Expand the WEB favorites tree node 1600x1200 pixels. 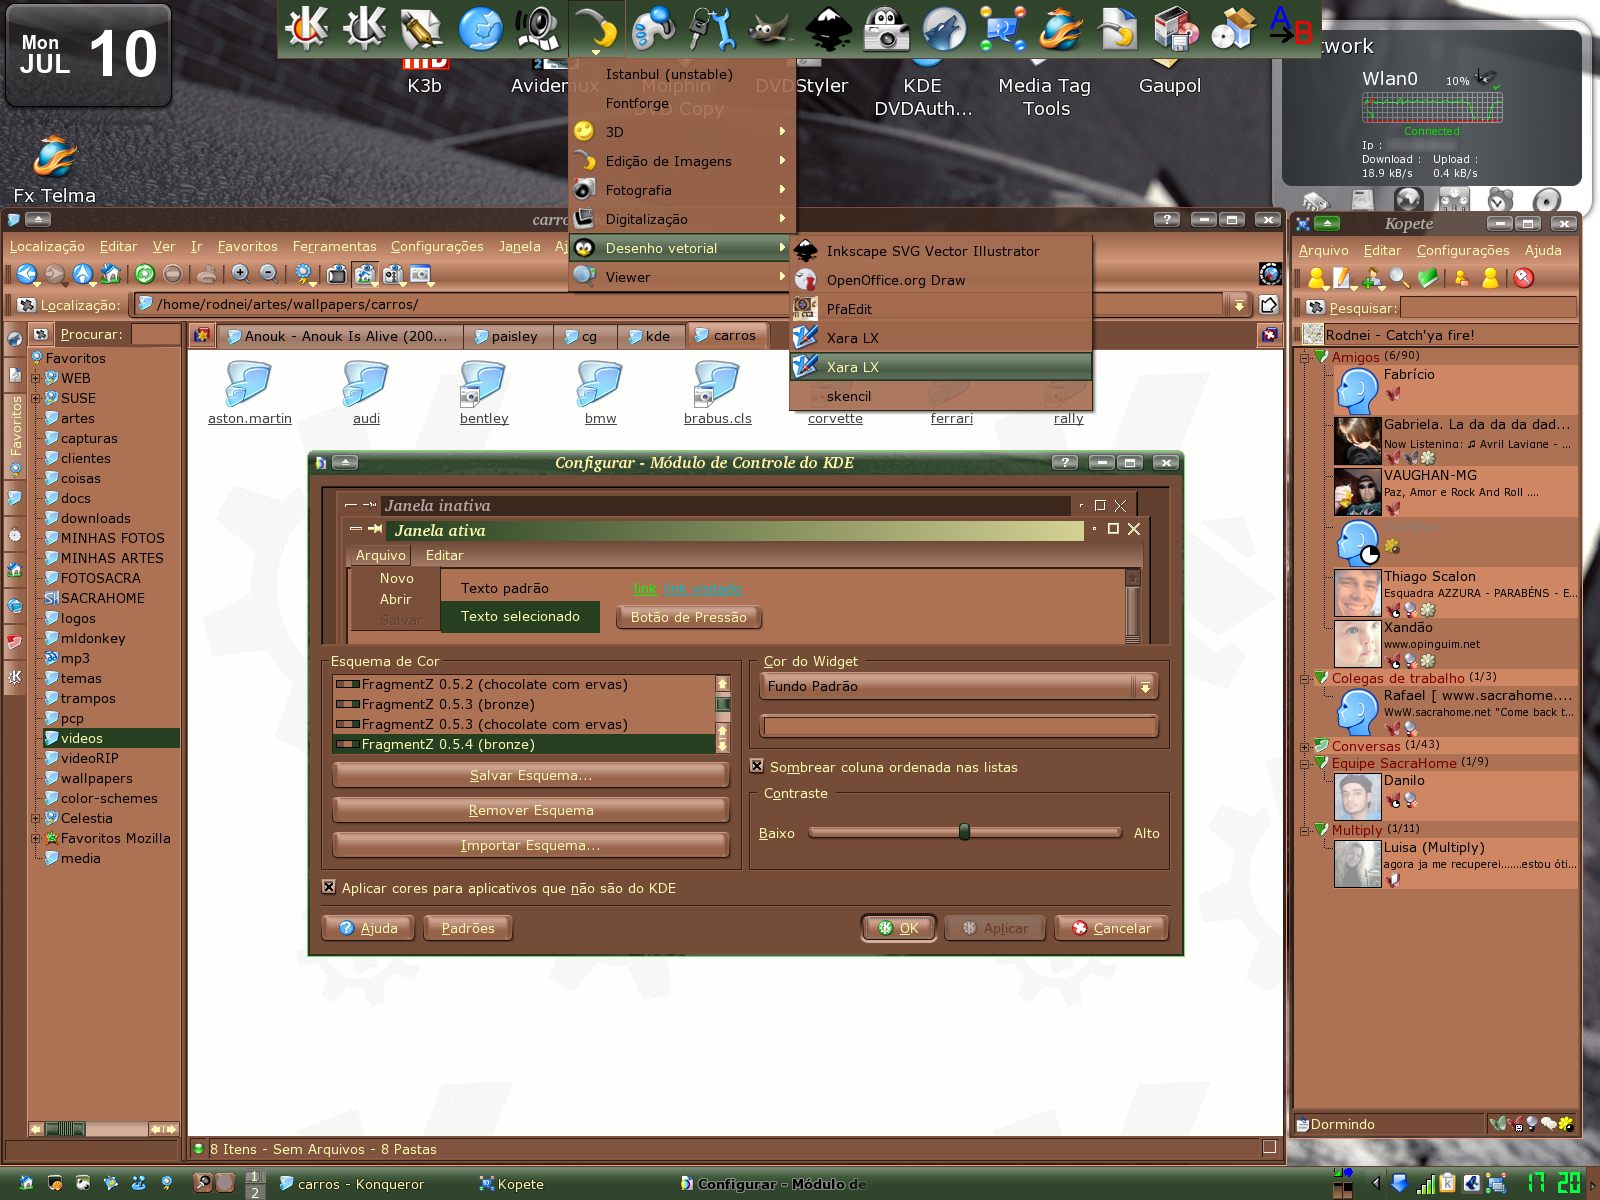coord(36,378)
